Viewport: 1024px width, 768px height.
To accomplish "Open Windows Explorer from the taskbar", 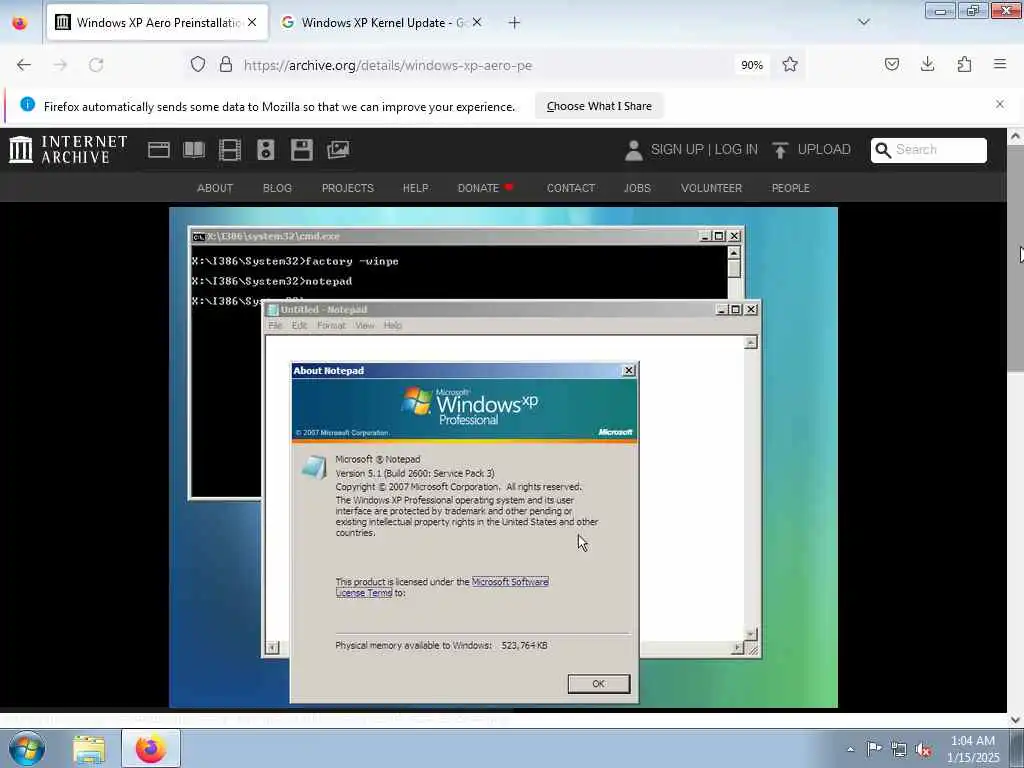I will 89,749.
